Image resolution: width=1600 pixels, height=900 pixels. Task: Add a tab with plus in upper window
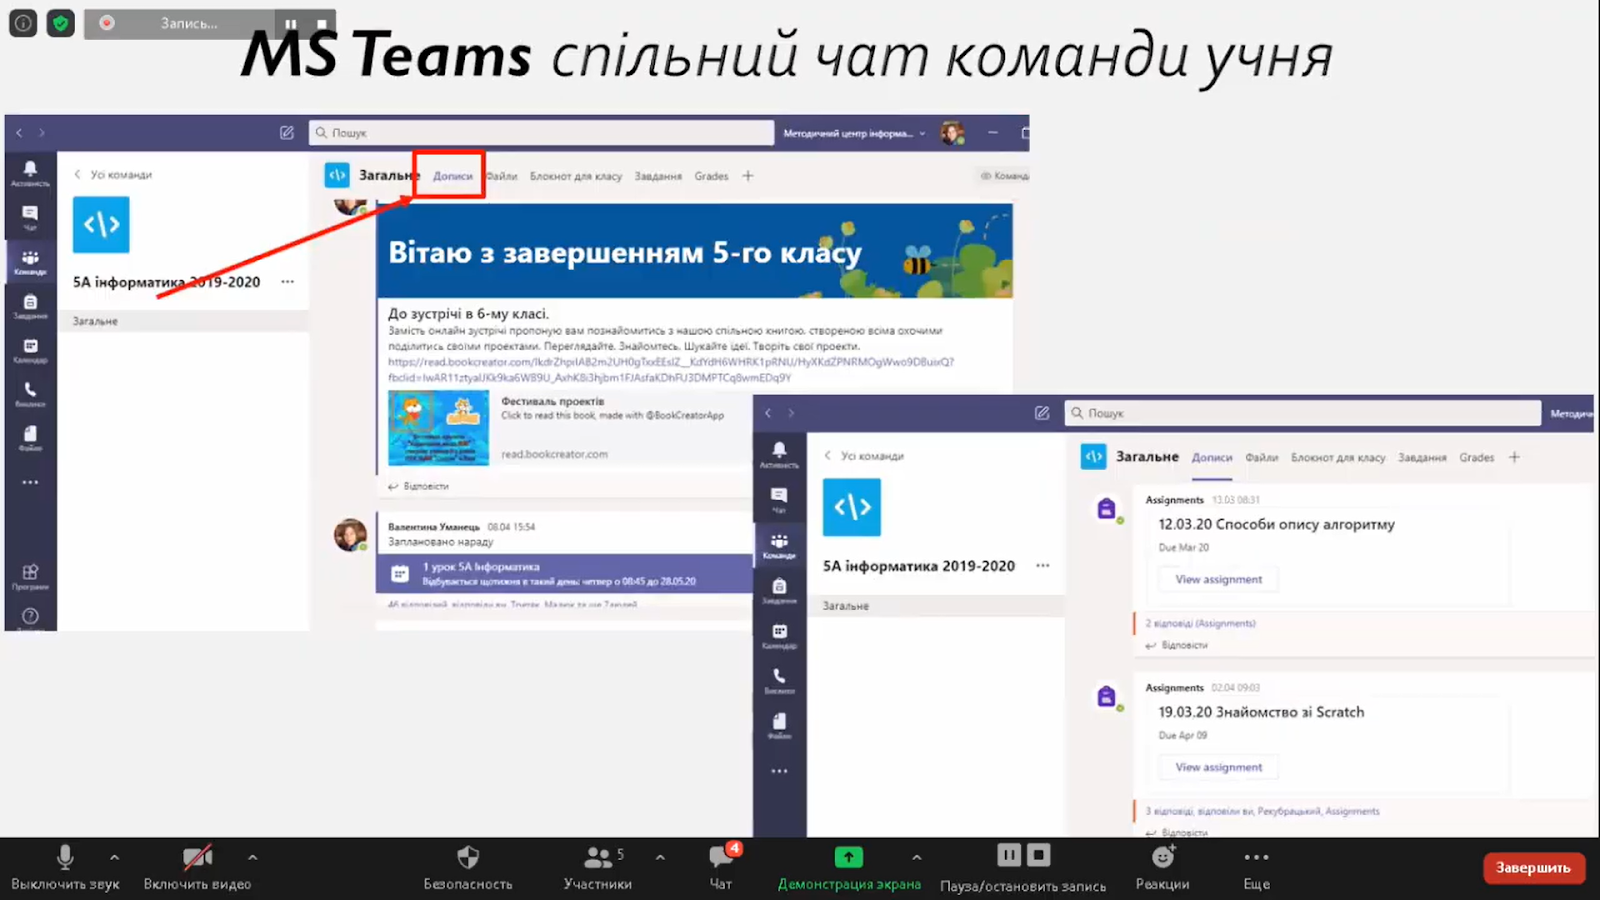pyautogui.click(x=748, y=176)
